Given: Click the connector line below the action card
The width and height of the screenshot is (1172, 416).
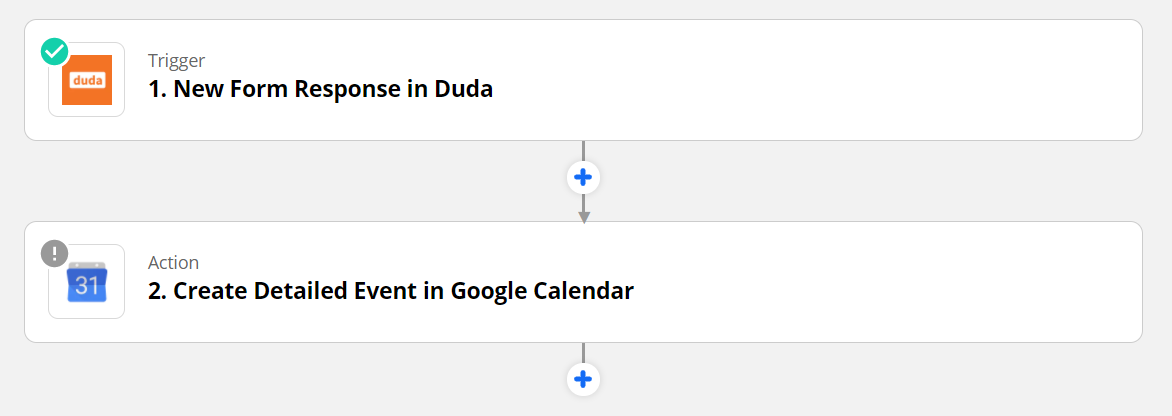Looking at the screenshot, I should [583, 352].
